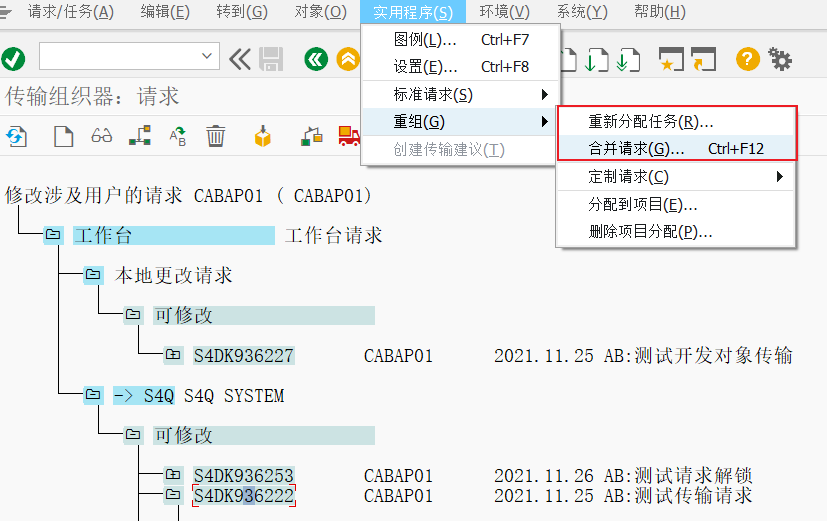Open the orange Help question mark icon
Screen dimensions: 827x521
tap(748, 59)
